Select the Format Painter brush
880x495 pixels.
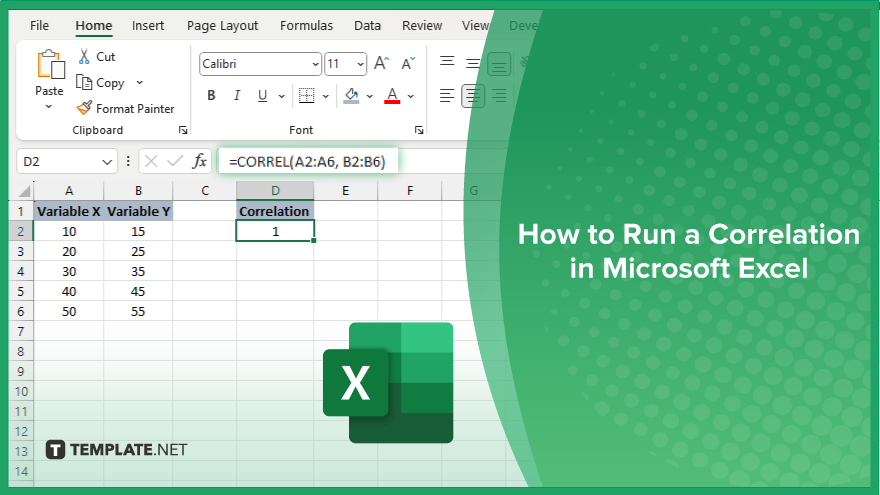click(84, 108)
